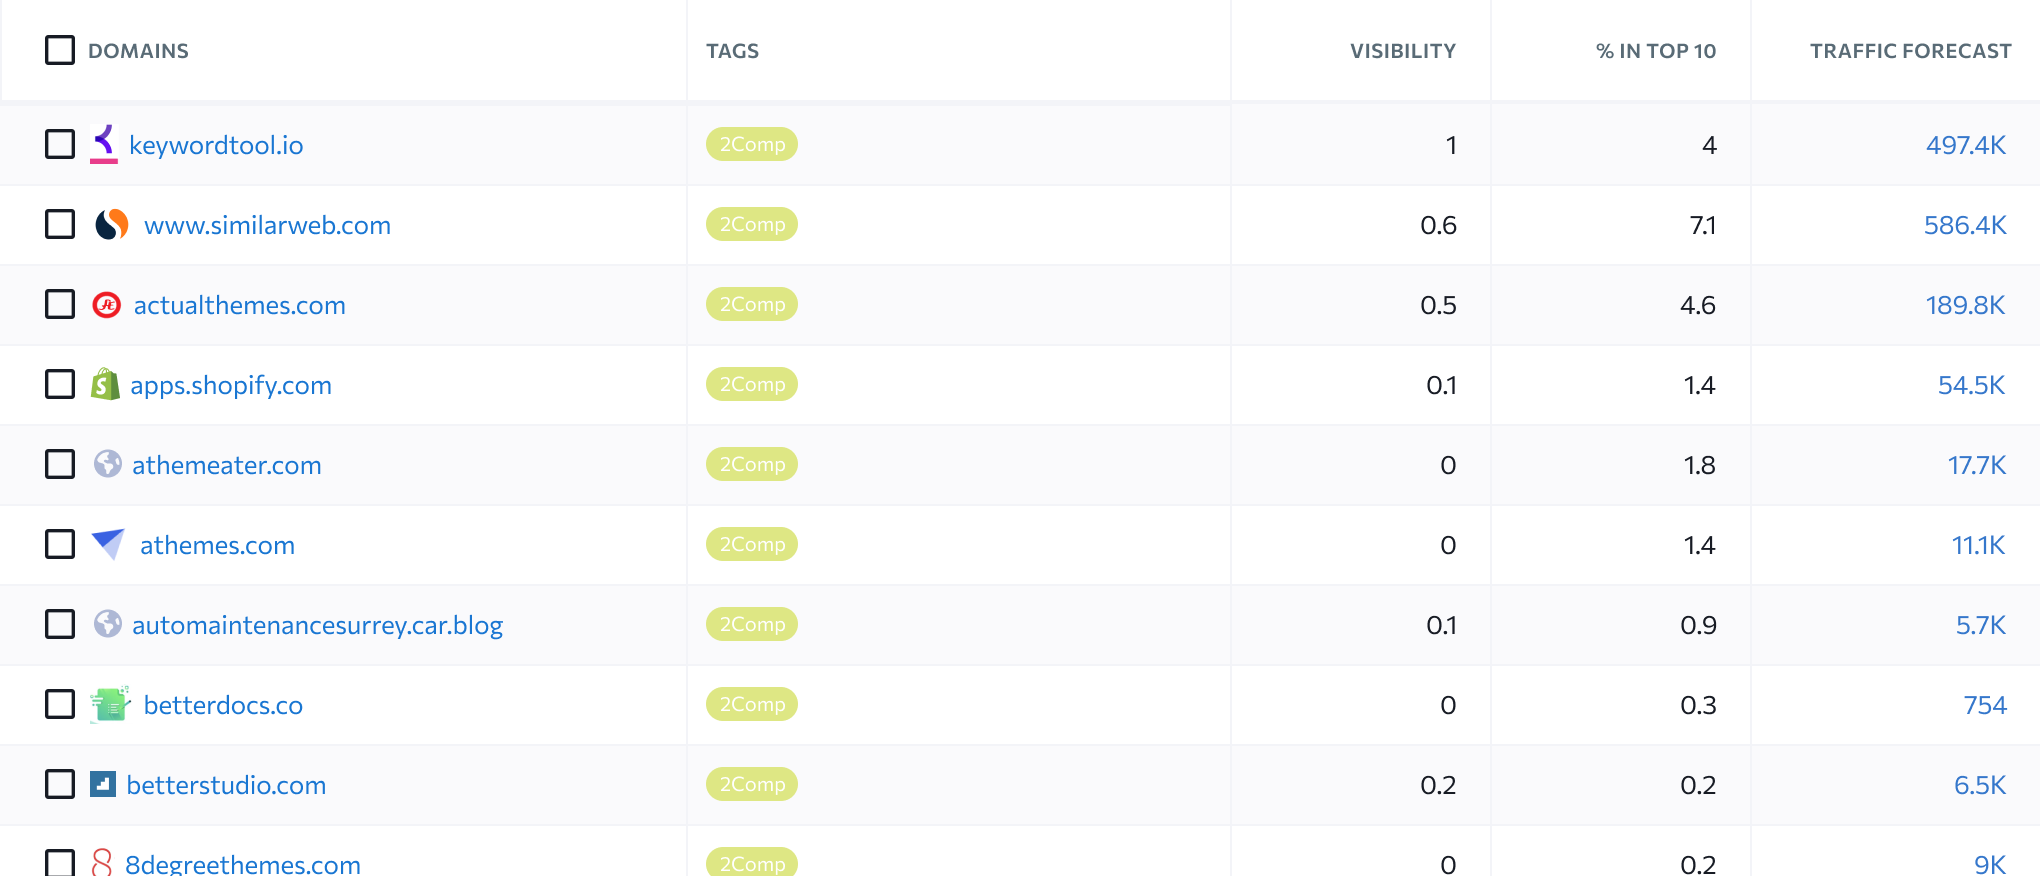The width and height of the screenshot is (2040, 876).
Task: Click the 2Comp tag for betterstudio.com
Action: click(x=752, y=784)
